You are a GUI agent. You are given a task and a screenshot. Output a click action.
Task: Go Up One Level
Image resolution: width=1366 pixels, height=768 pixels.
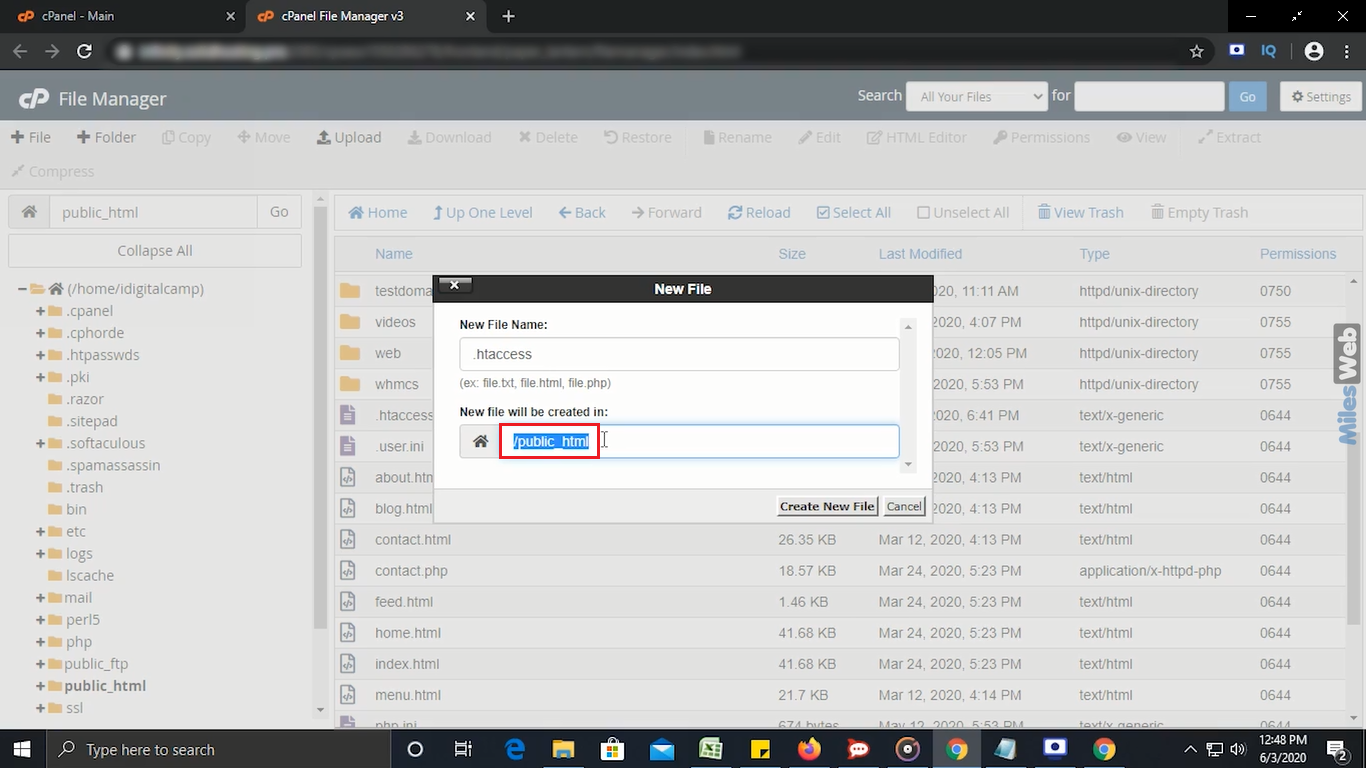[x=483, y=212]
